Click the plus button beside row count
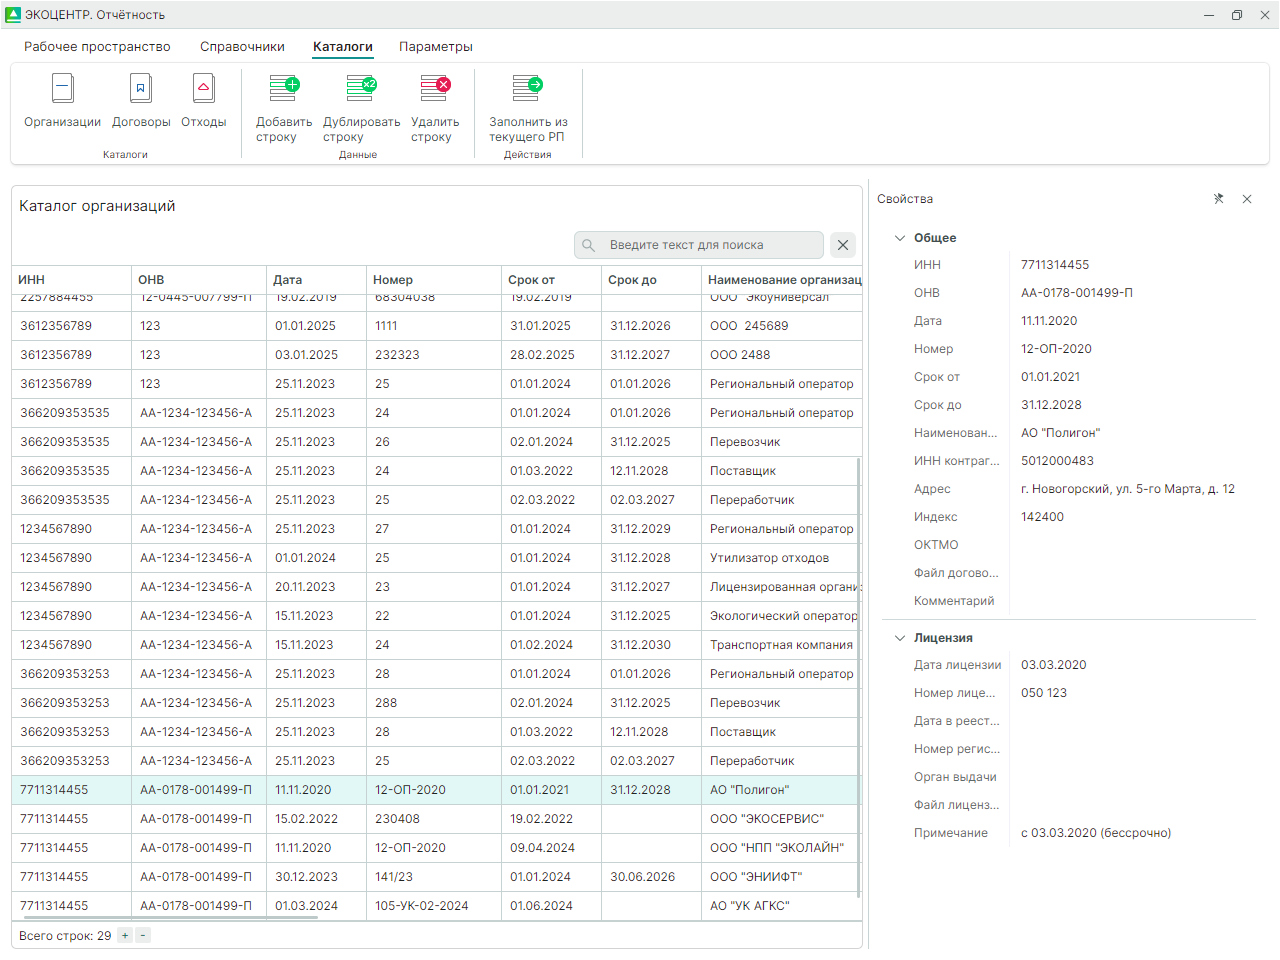The image size is (1280, 960). tap(125, 936)
